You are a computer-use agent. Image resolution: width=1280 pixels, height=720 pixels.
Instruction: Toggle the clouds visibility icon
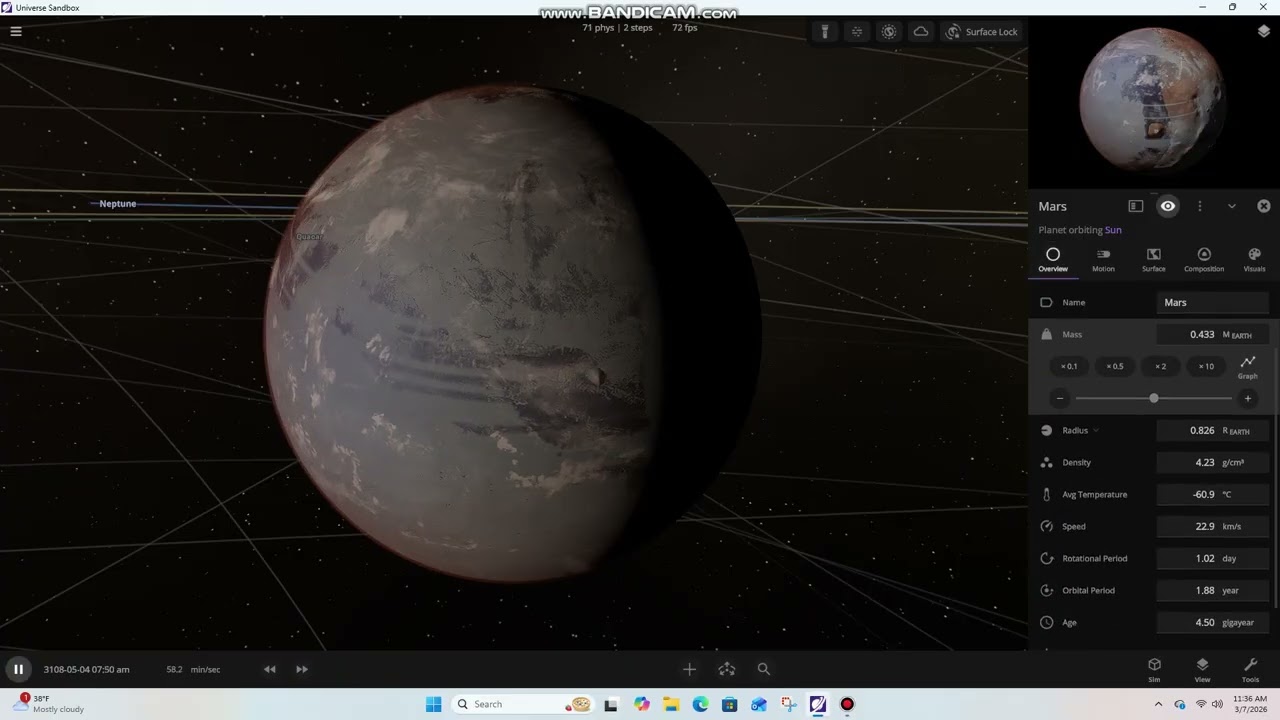[x=921, y=32]
